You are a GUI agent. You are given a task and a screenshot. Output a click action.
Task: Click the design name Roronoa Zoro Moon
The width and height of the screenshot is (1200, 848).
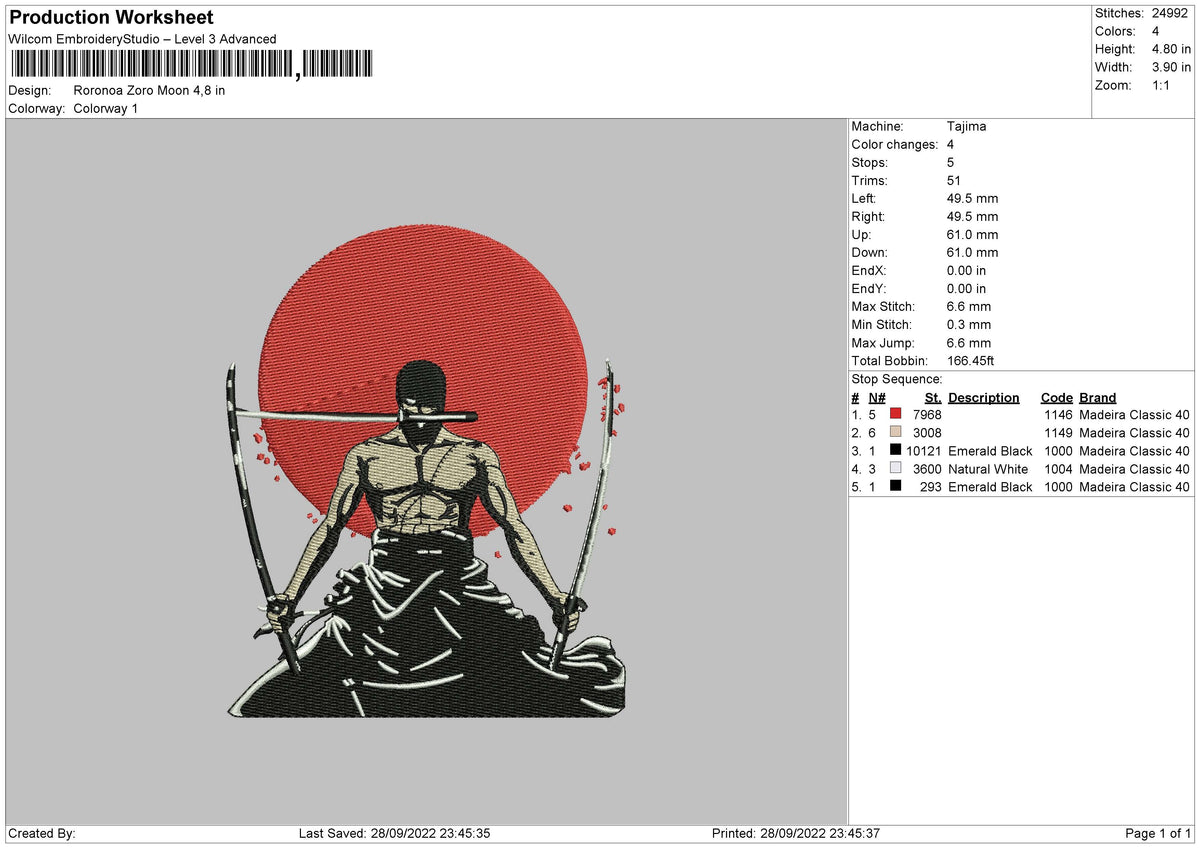pyautogui.click(x=150, y=90)
